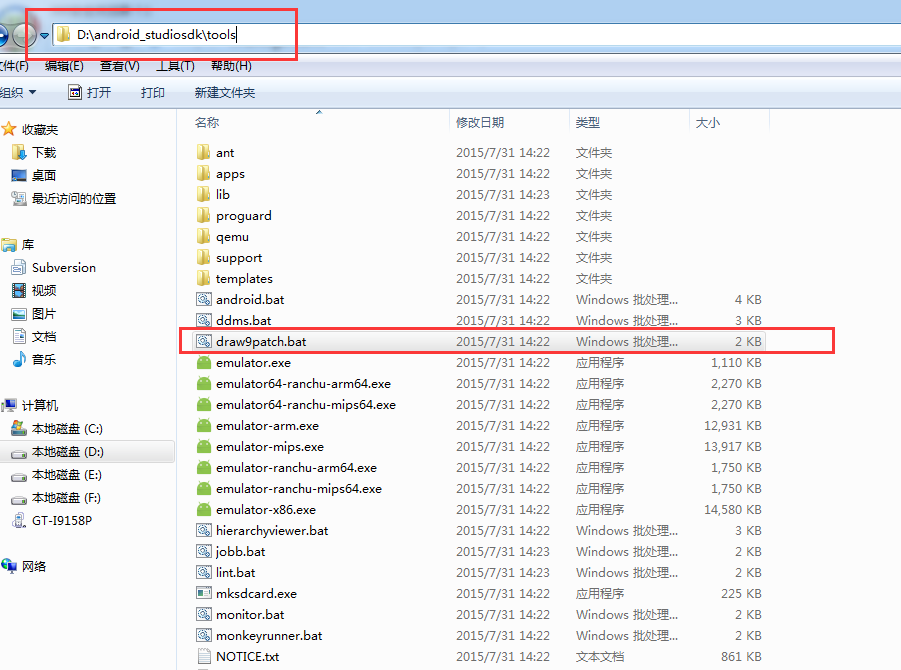Open the 组织 dropdown in toolbar
This screenshot has width=901, height=670.
click(18, 93)
